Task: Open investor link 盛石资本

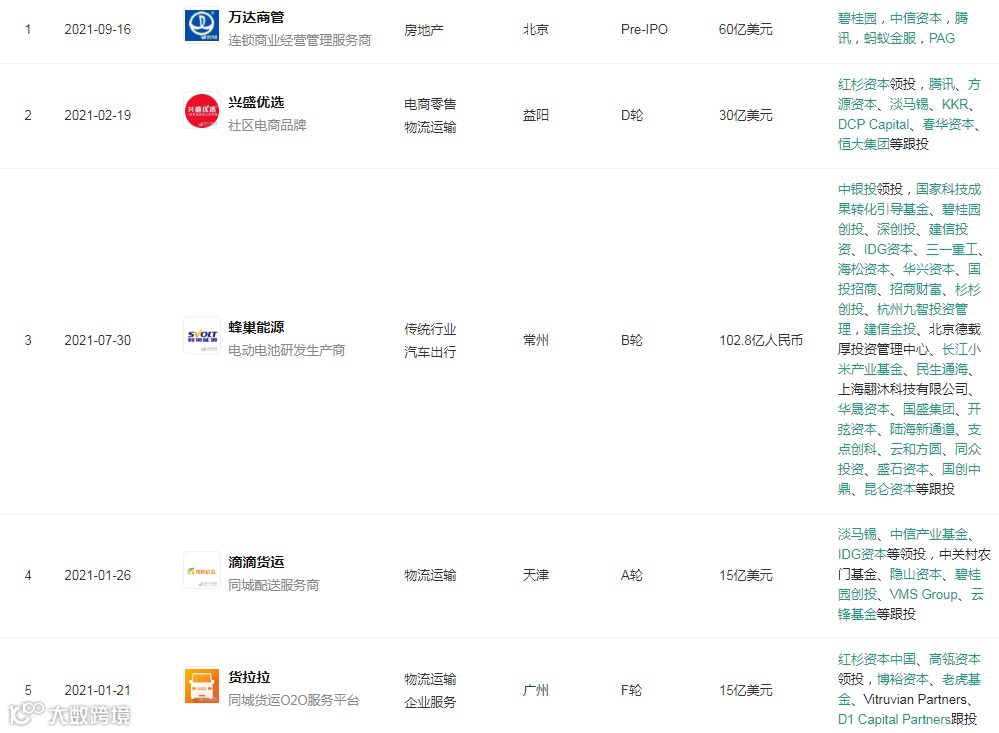Action: point(903,469)
